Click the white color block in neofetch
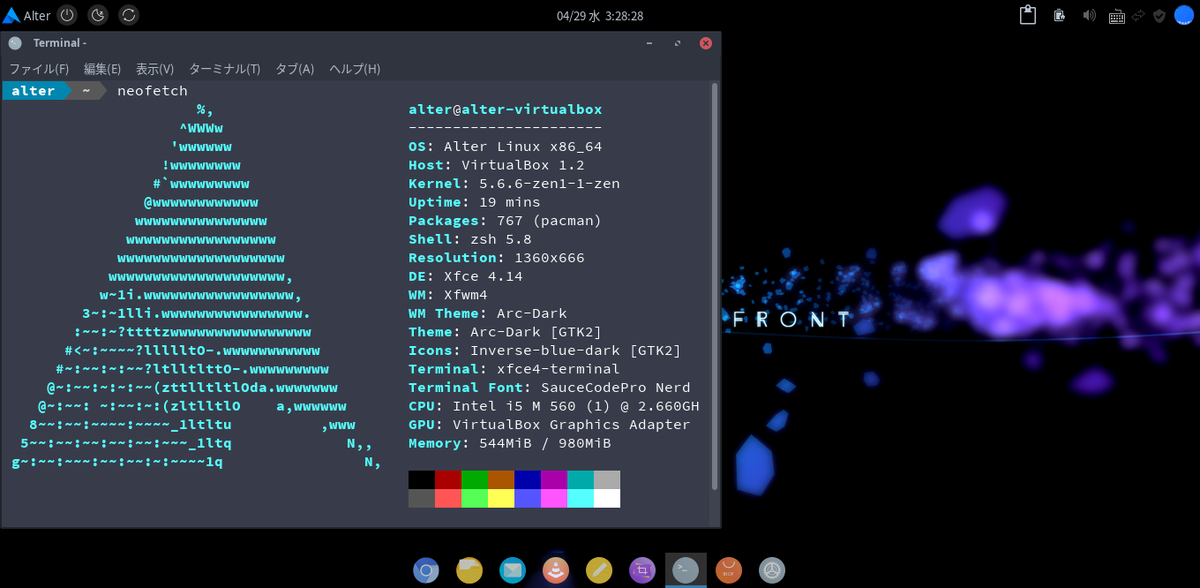 click(x=607, y=498)
